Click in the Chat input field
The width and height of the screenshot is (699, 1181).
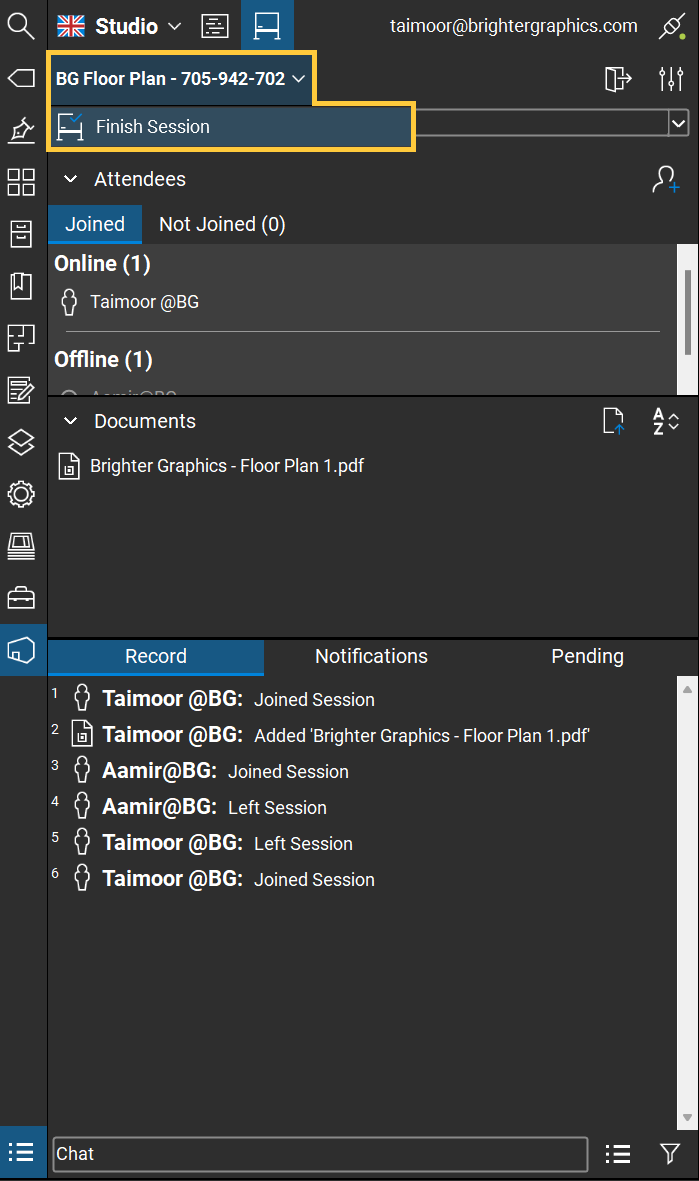pos(319,1154)
